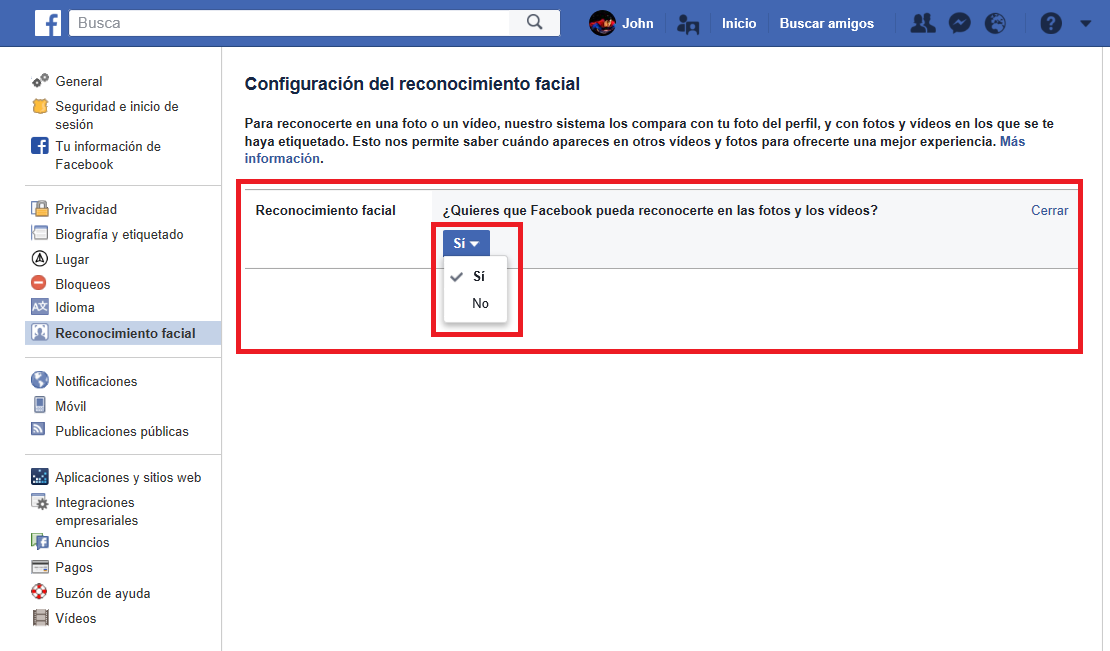This screenshot has width=1110, height=651.
Task: Open Notificaciones settings in sidebar
Action: (96, 381)
